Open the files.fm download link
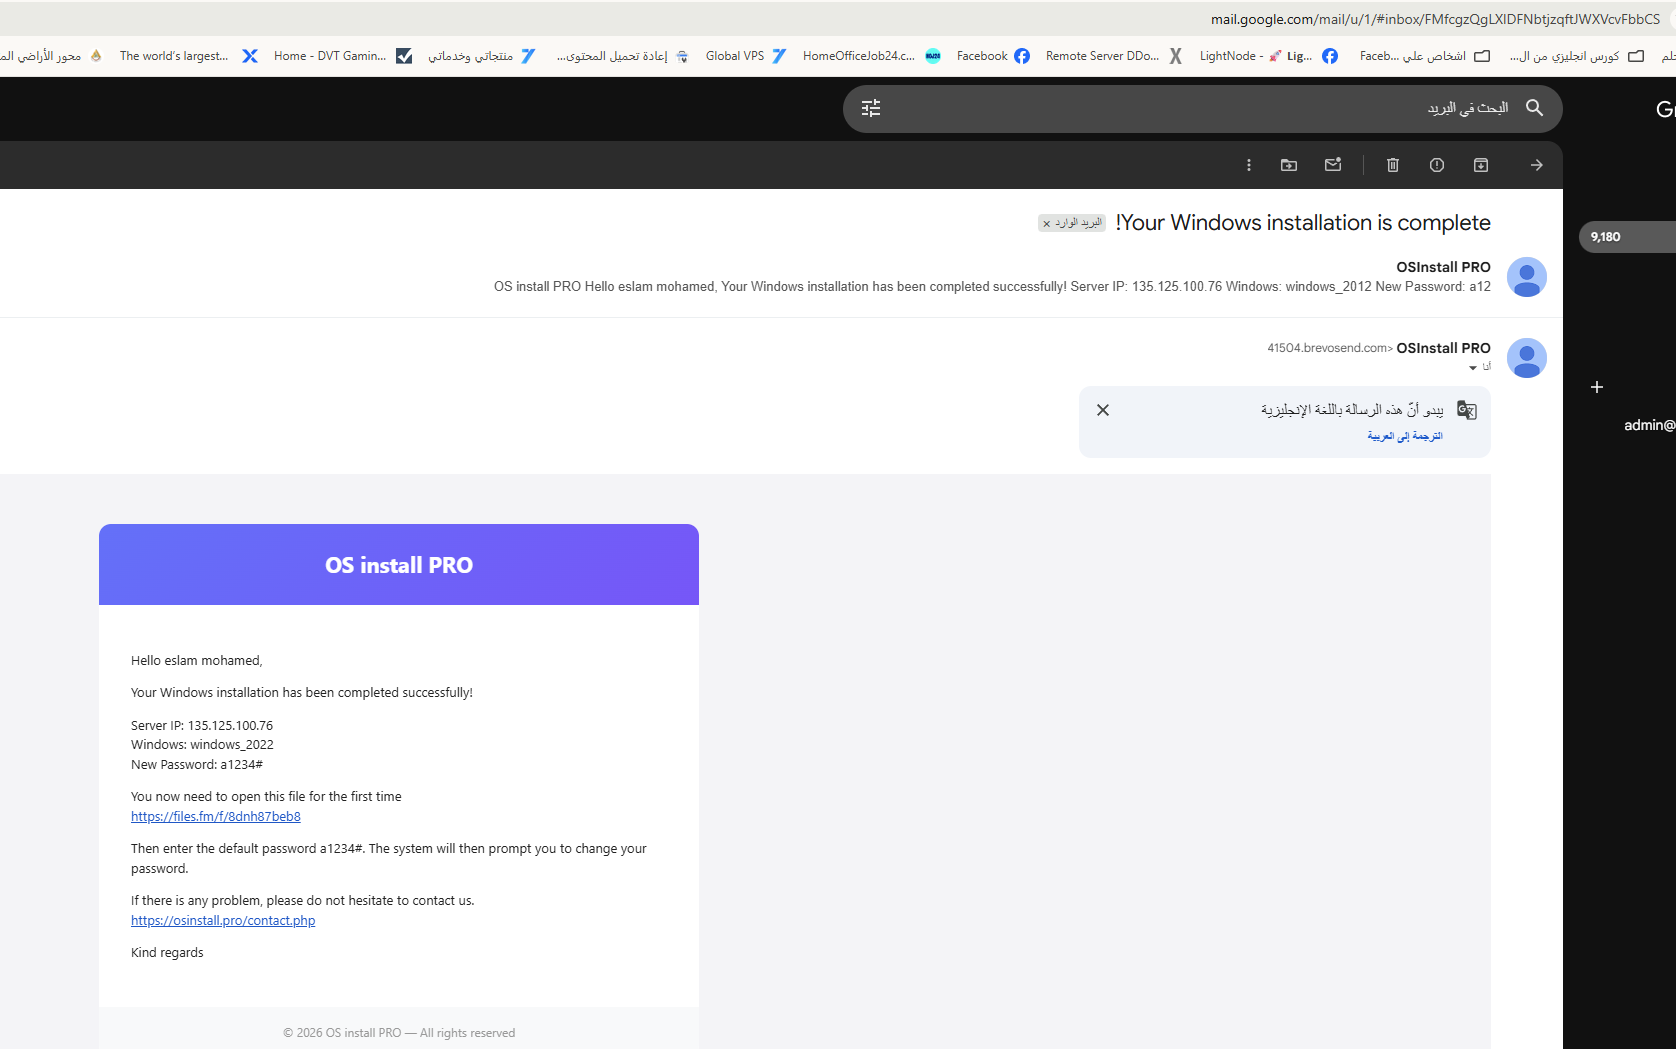This screenshot has height=1049, width=1676. click(216, 817)
